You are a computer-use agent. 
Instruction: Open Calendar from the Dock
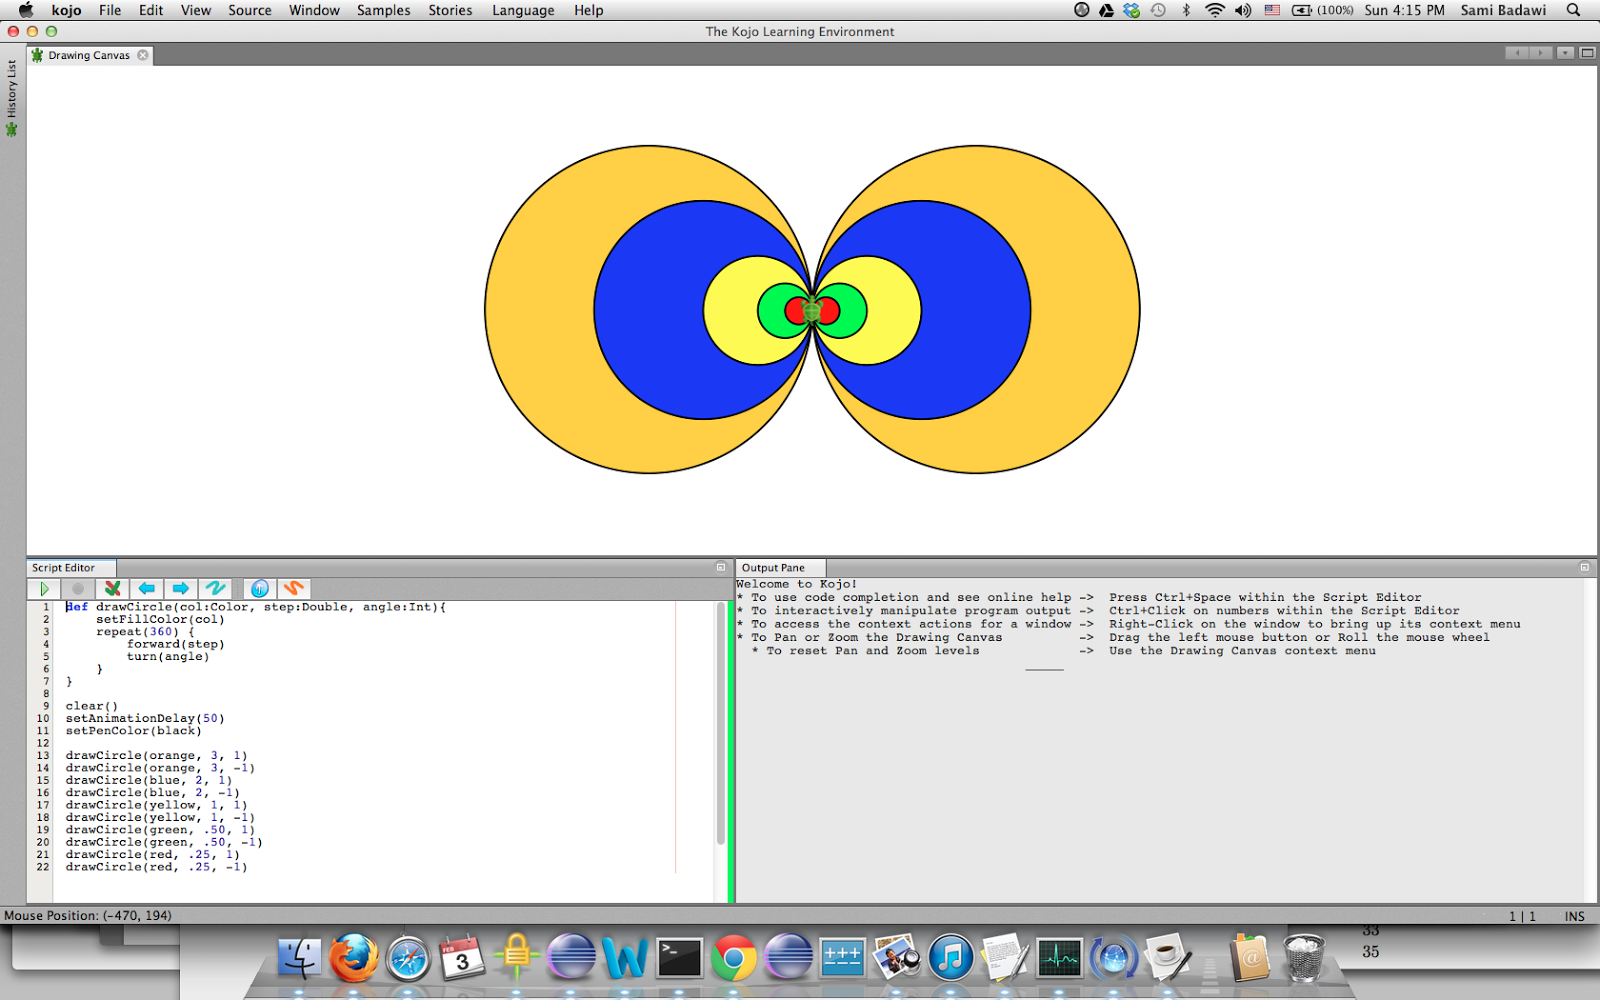tap(462, 958)
